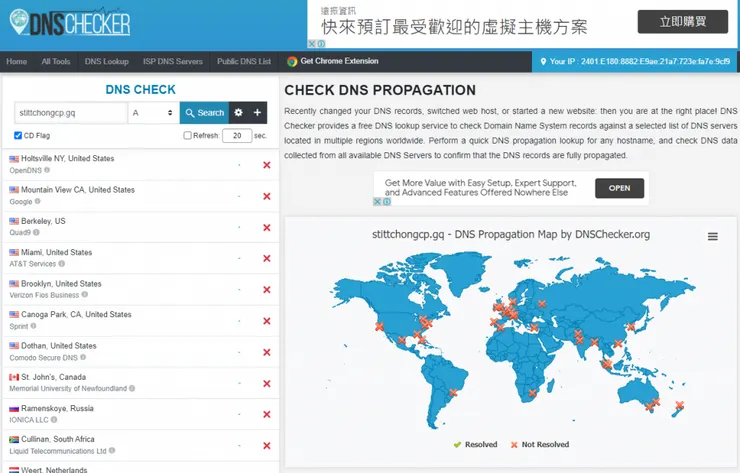
Task: Click info icon next to Liquid Telecommunications Ltd
Action: click(x=112, y=450)
